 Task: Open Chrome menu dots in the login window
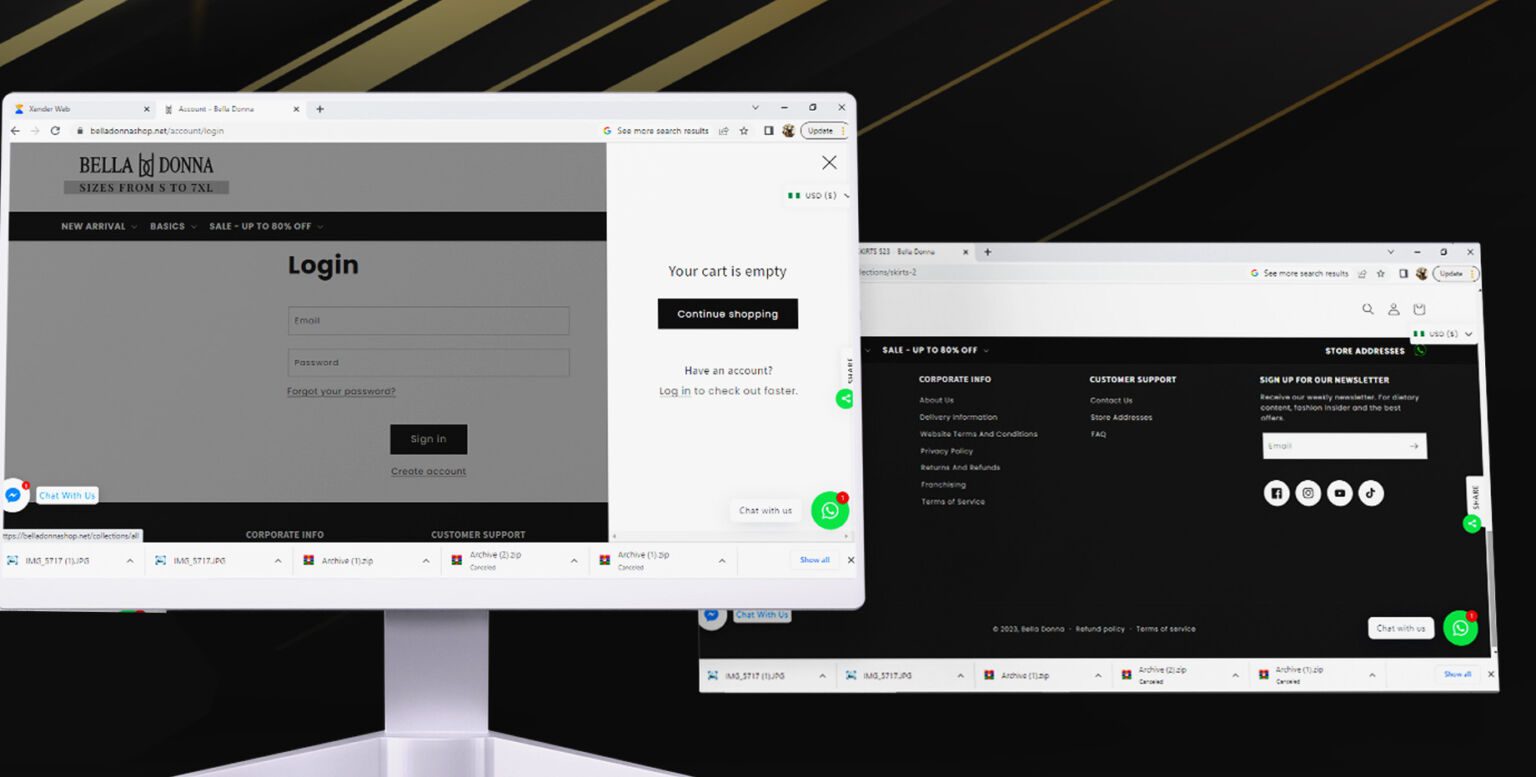coord(843,131)
